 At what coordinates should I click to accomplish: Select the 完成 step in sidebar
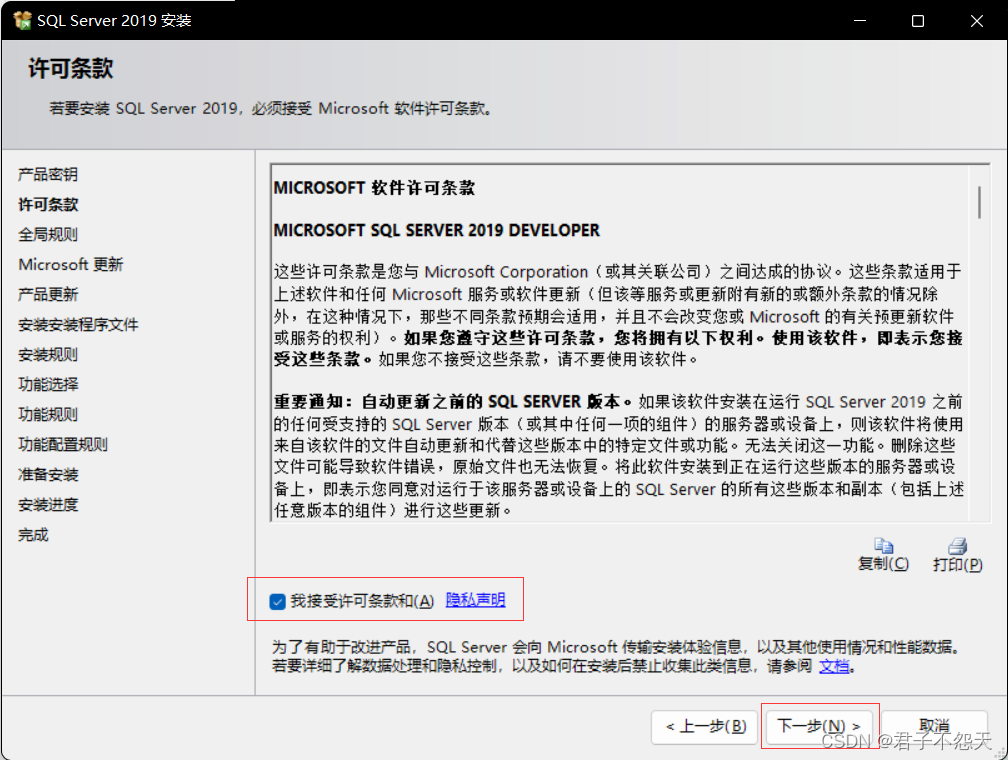tap(33, 535)
